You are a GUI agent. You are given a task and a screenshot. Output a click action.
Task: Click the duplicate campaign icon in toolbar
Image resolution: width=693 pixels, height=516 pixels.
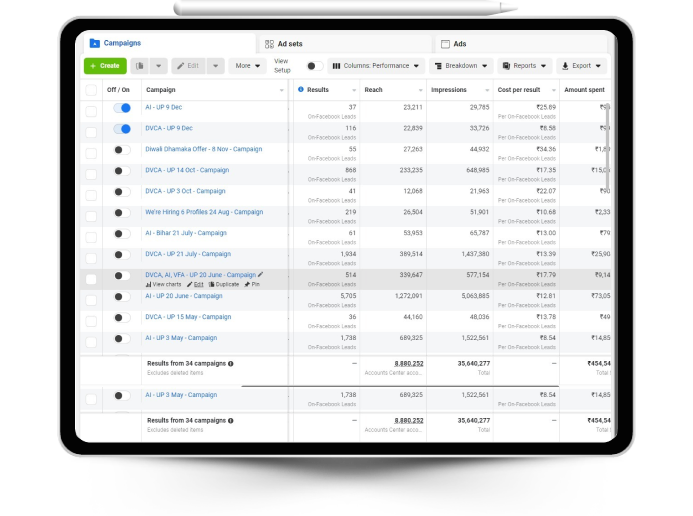pos(140,66)
